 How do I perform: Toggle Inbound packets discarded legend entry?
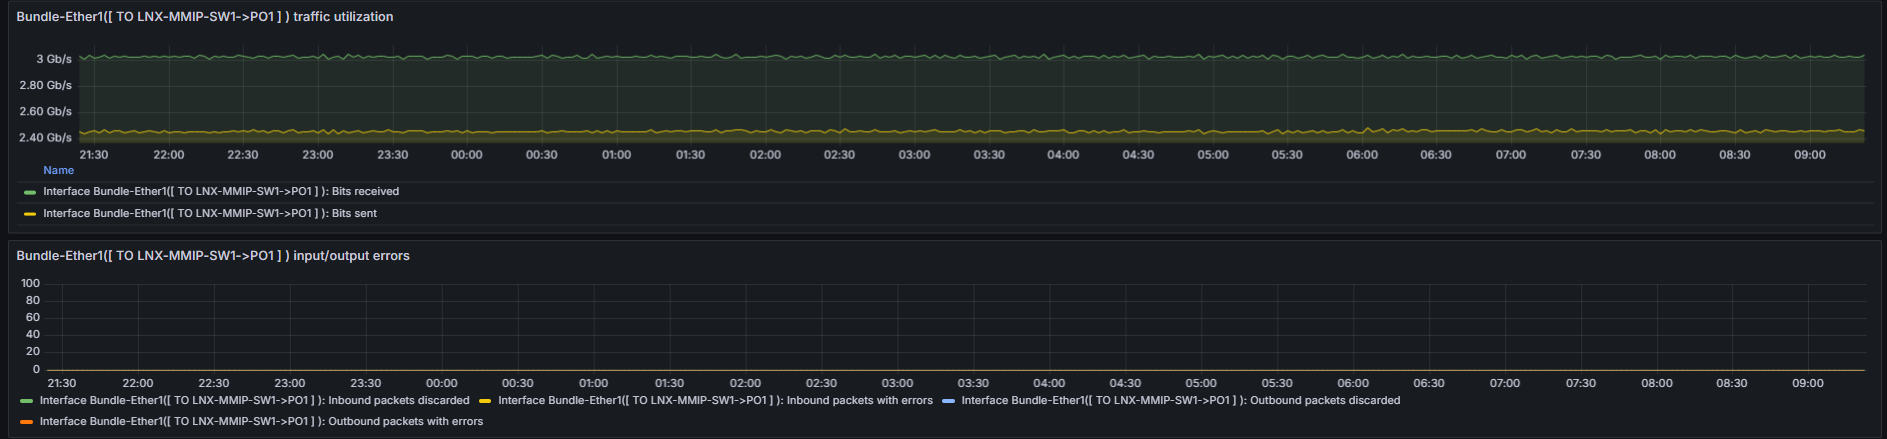(254, 401)
